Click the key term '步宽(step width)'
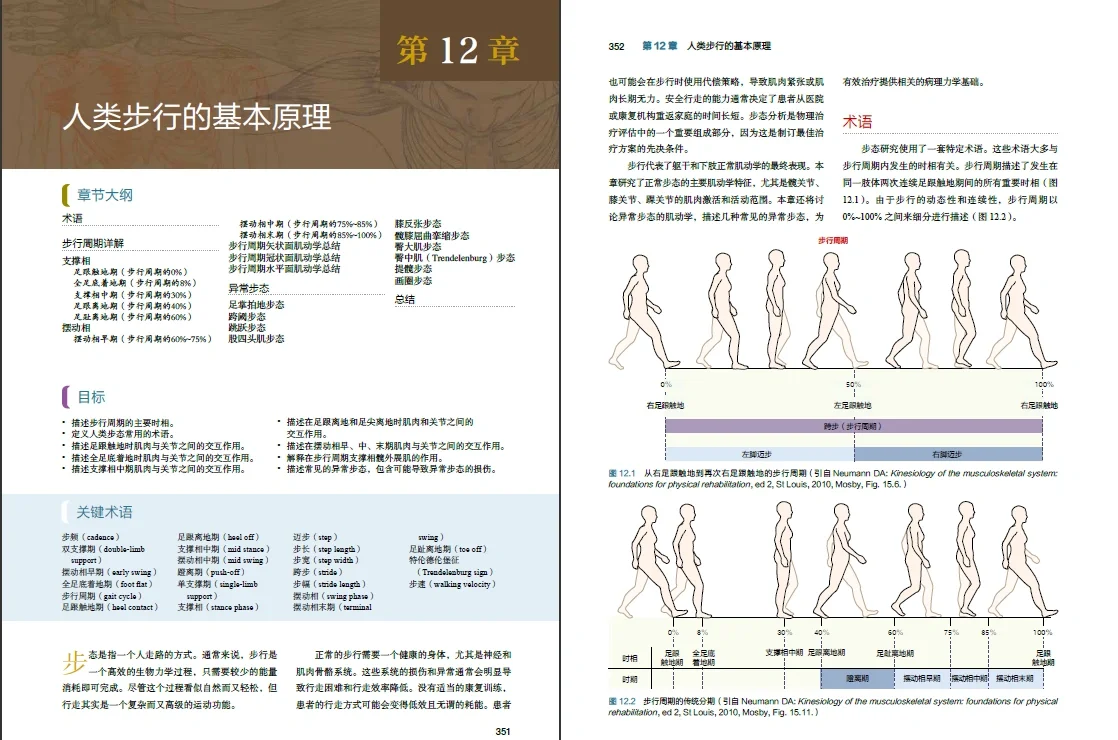 coord(326,560)
